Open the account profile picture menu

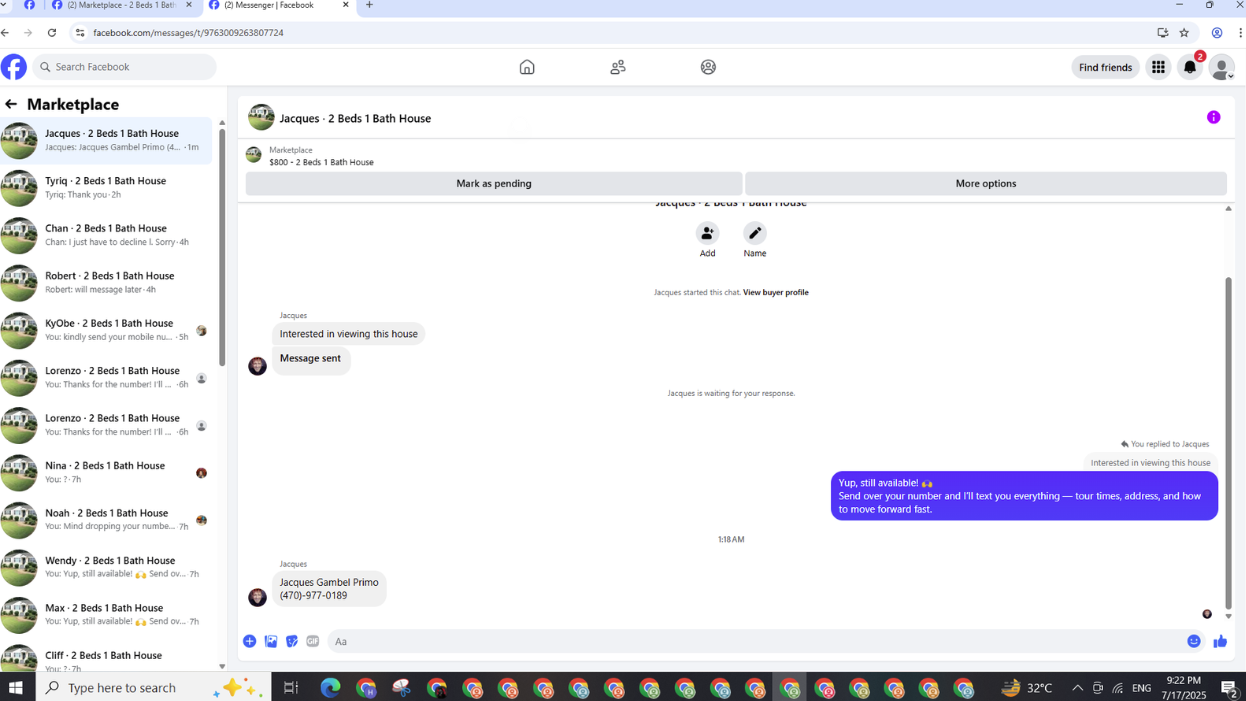(1221, 67)
